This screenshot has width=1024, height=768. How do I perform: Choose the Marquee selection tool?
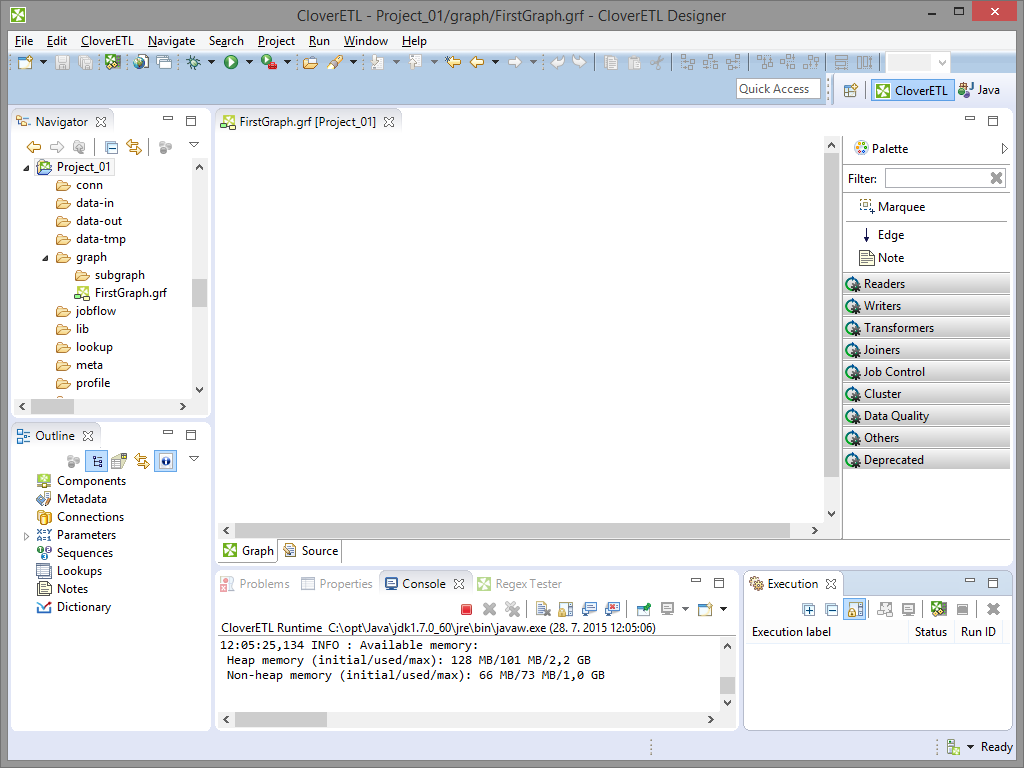click(900, 207)
